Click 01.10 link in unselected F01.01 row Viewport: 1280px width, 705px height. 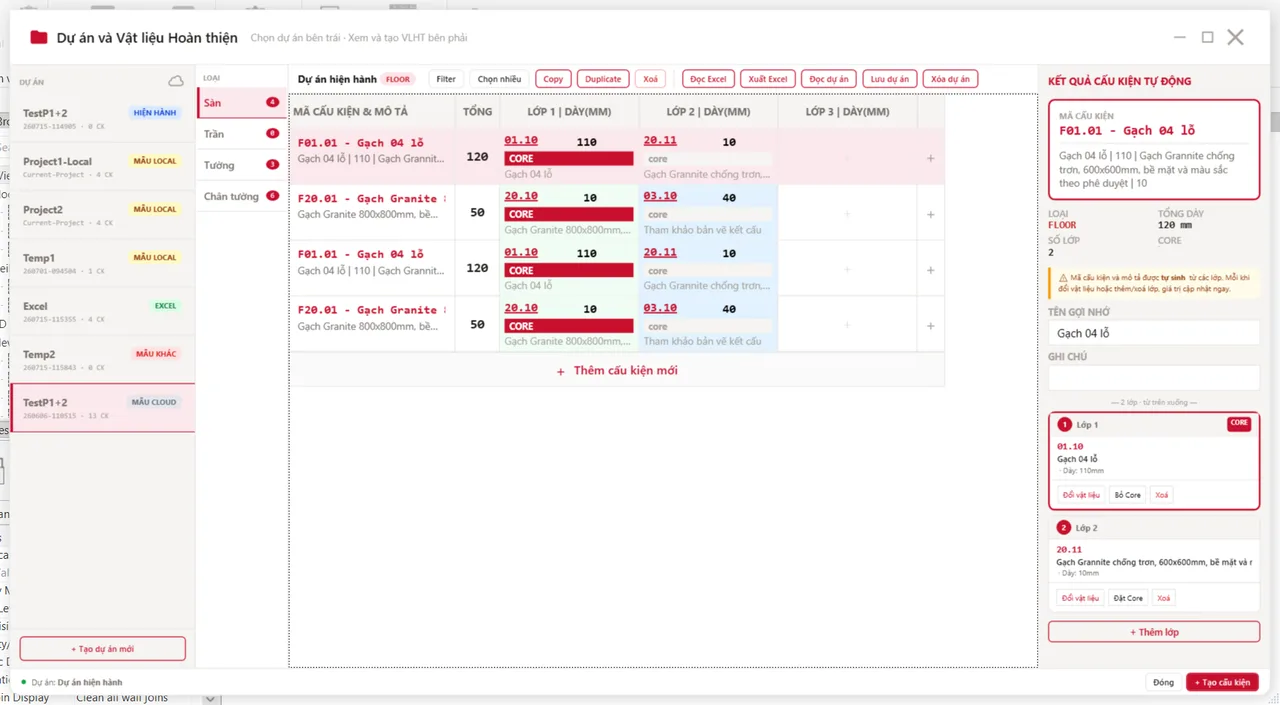pos(521,253)
